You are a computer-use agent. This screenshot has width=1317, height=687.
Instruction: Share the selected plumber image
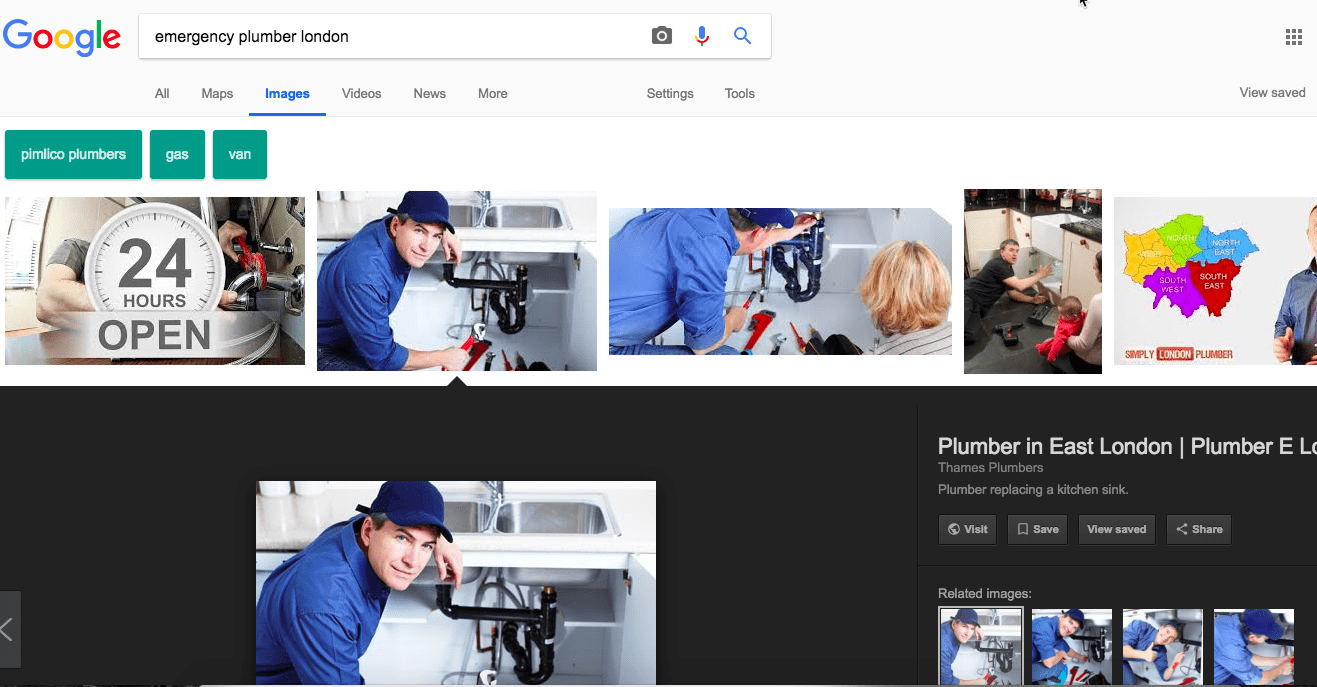coord(1198,529)
